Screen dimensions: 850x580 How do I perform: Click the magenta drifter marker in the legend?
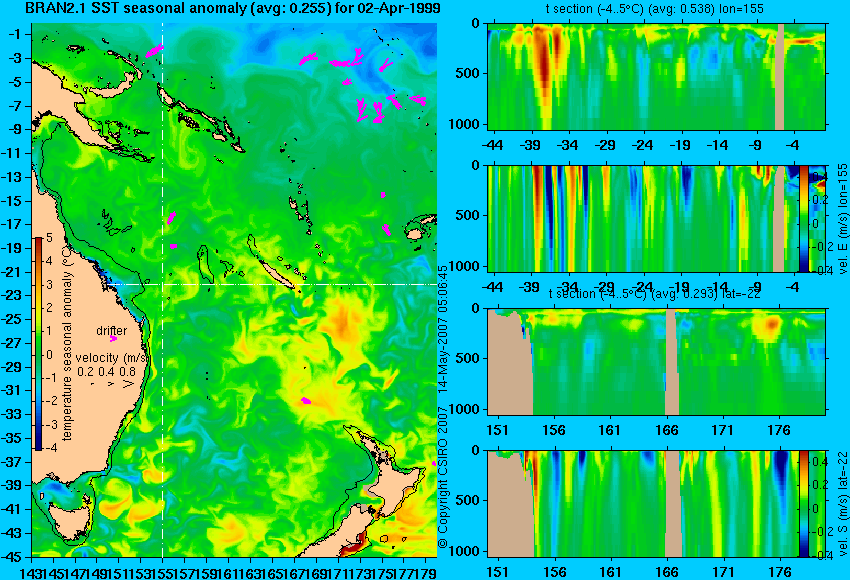113,339
